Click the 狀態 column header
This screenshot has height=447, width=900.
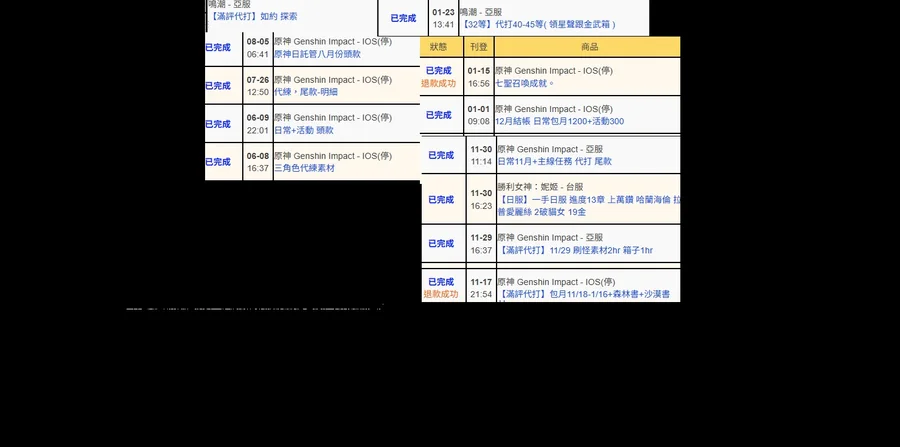point(439,47)
